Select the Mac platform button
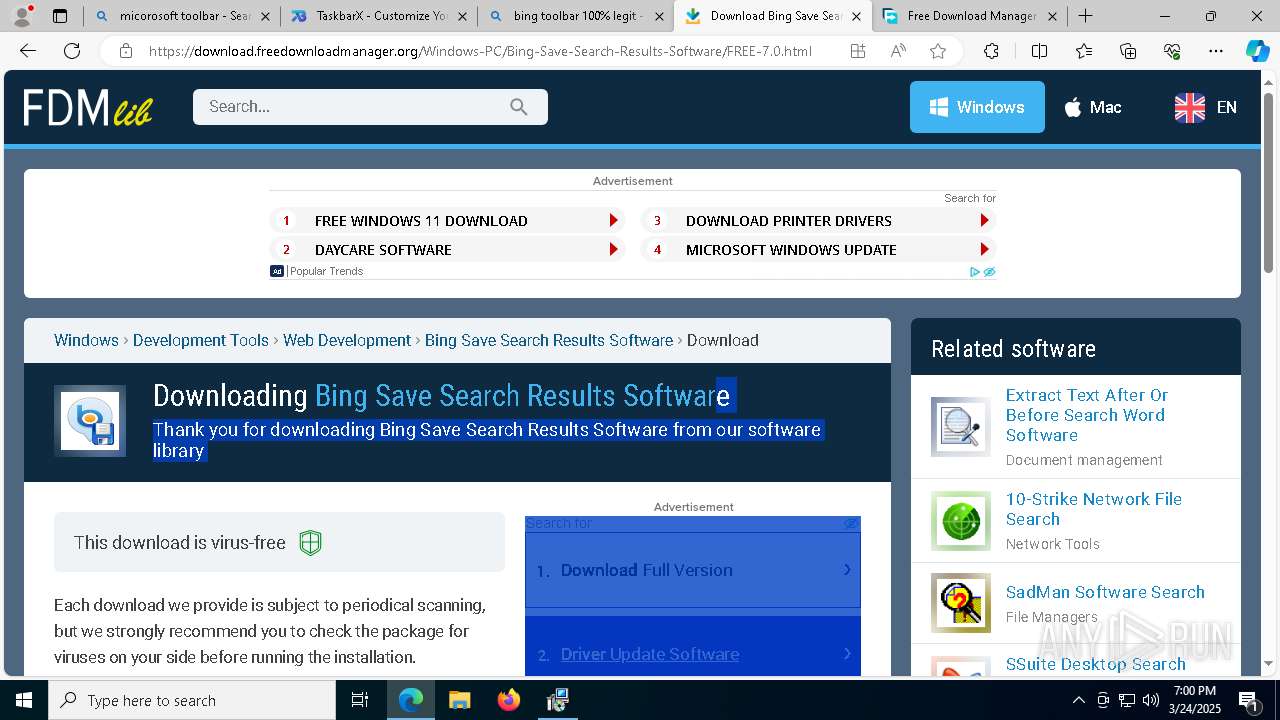 coord(1092,107)
